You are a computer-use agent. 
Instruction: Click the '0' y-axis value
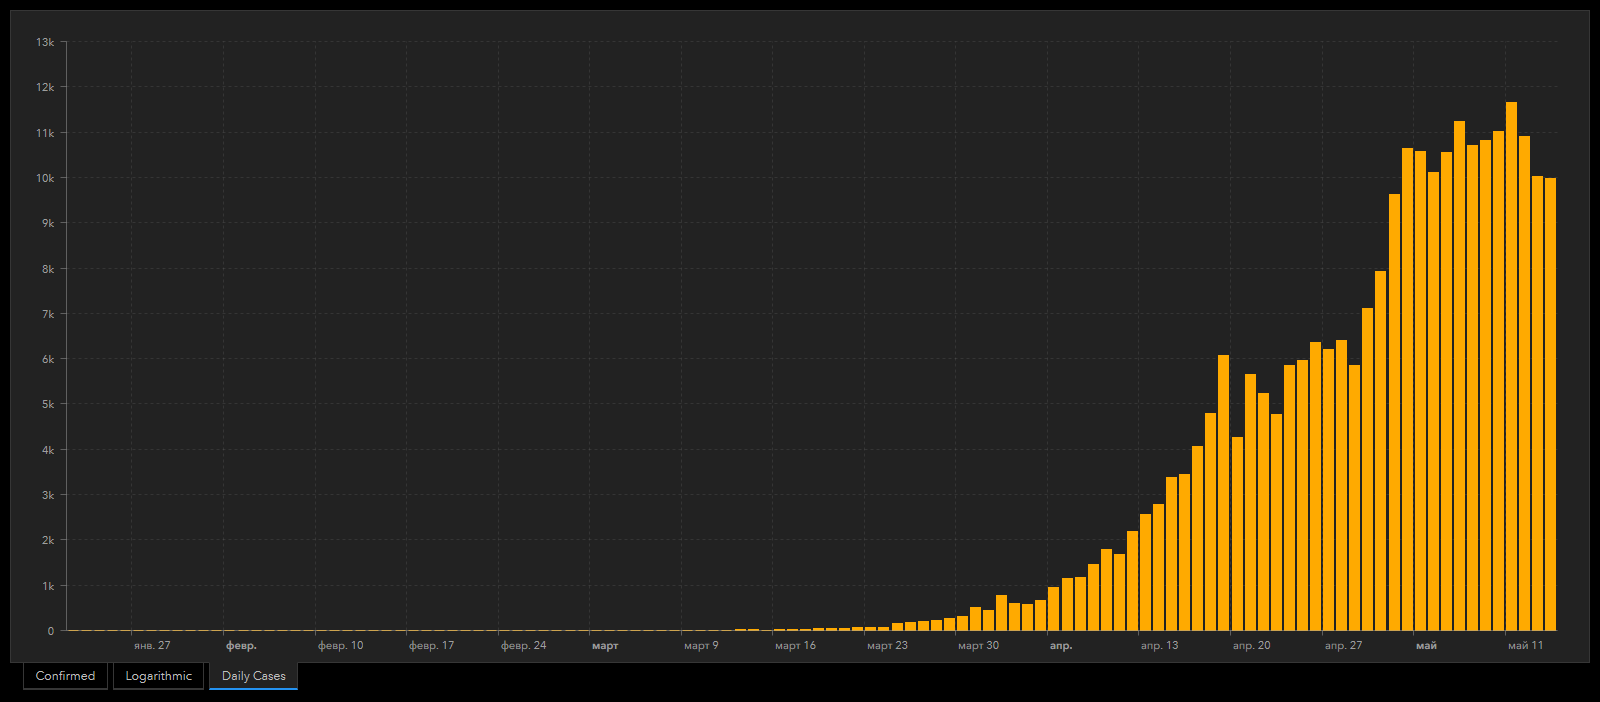pyautogui.click(x=51, y=631)
